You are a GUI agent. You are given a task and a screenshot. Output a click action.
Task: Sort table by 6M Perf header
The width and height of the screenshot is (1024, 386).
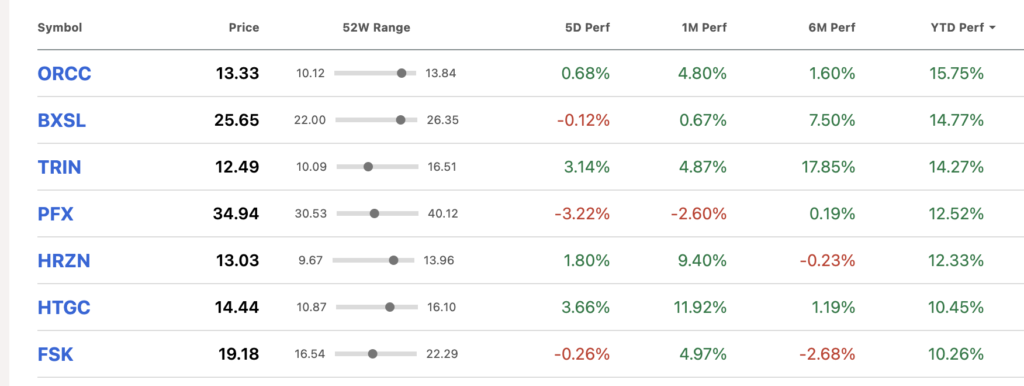pyautogui.click(x=831, y=27)
